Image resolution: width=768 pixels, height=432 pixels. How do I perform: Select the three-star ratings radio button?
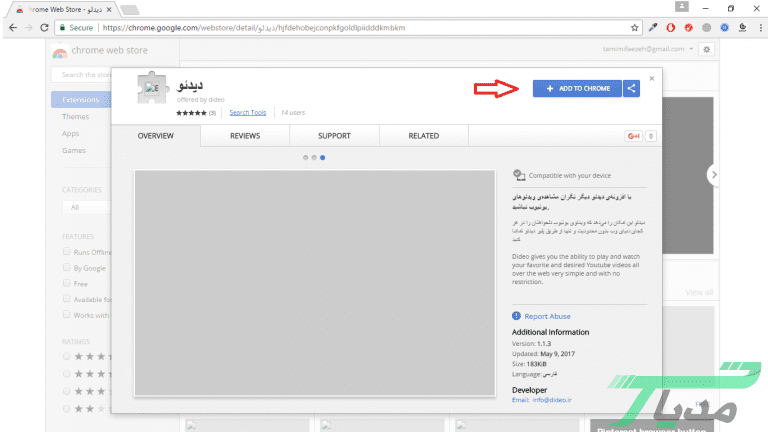[67, 391]
